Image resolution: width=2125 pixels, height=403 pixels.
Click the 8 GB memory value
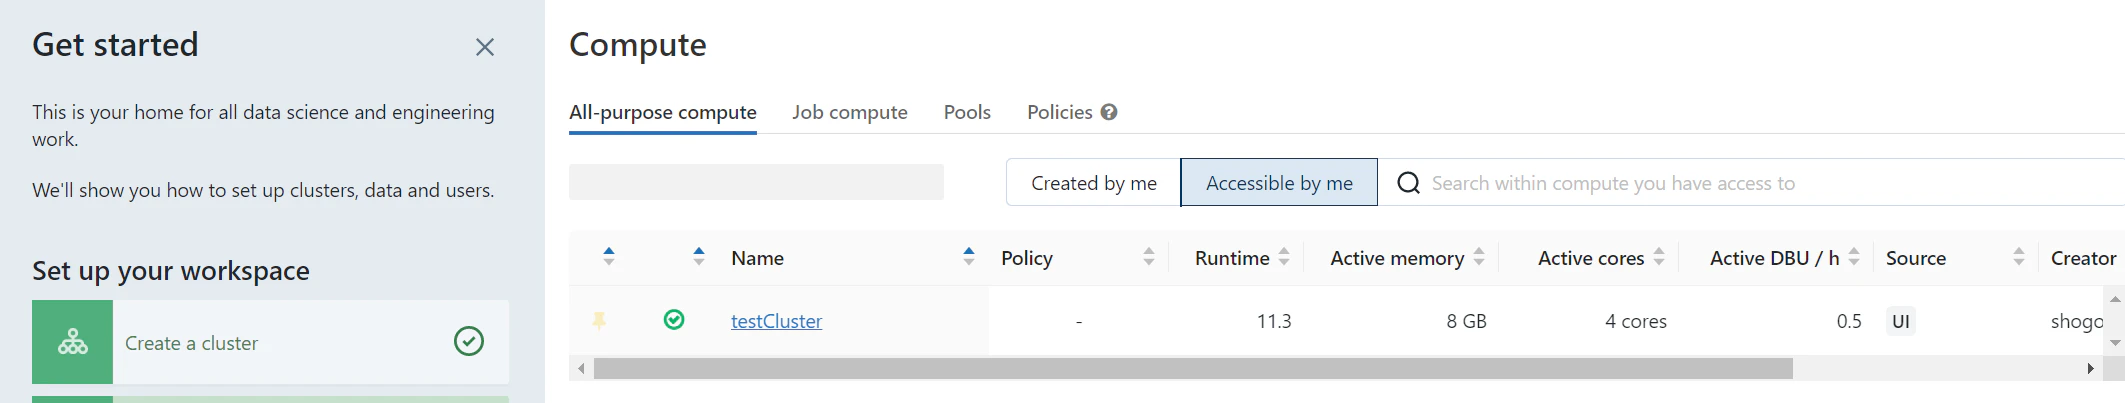click(1466, 321)
